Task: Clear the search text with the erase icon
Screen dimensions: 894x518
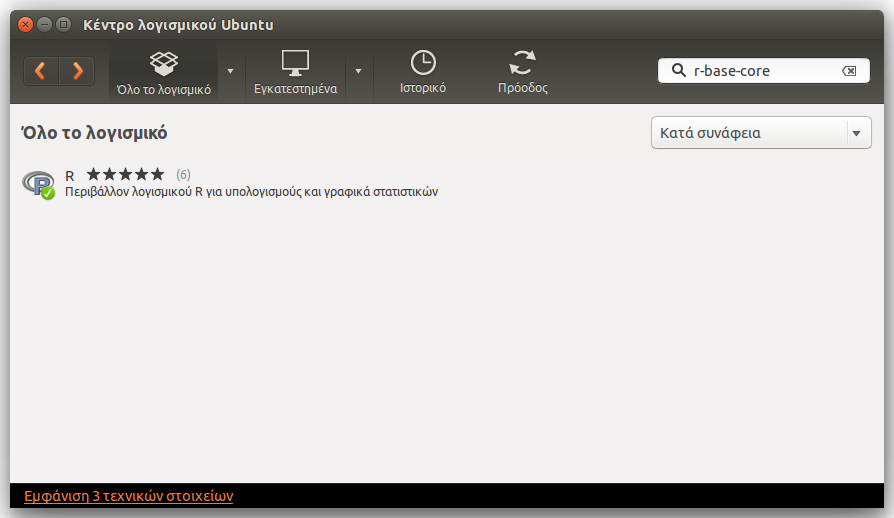Action: click(x=849, y=71)
